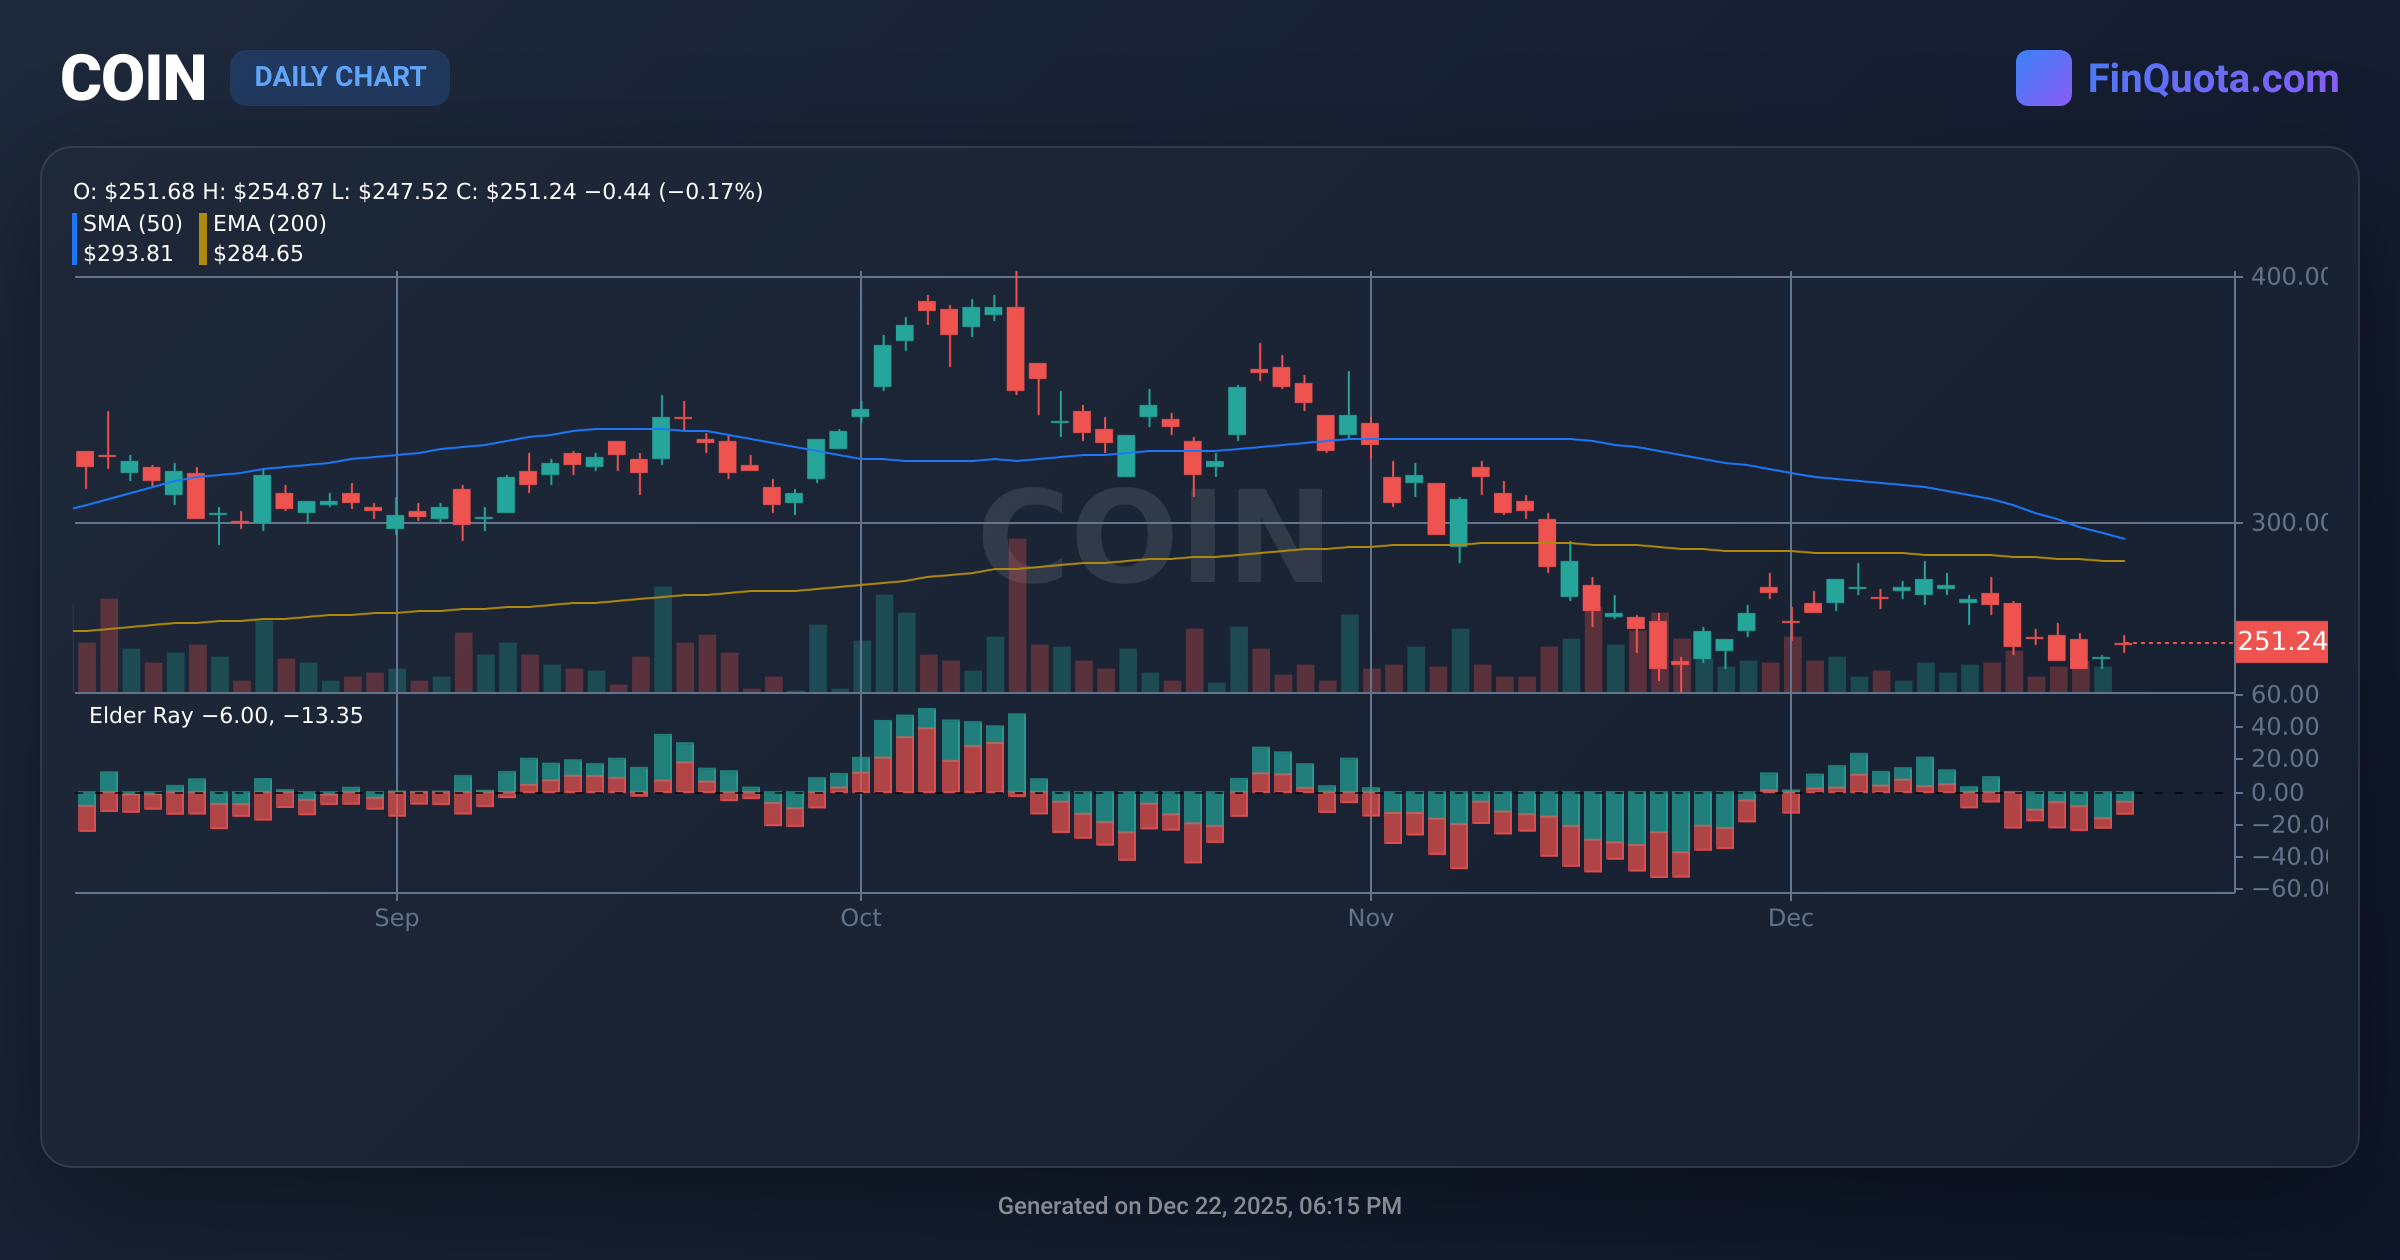Image resolution: width=2400 pixels, height=1260 pixels.
Task: Visit FinQuota.com via the header link
Action: (2210, 77)
